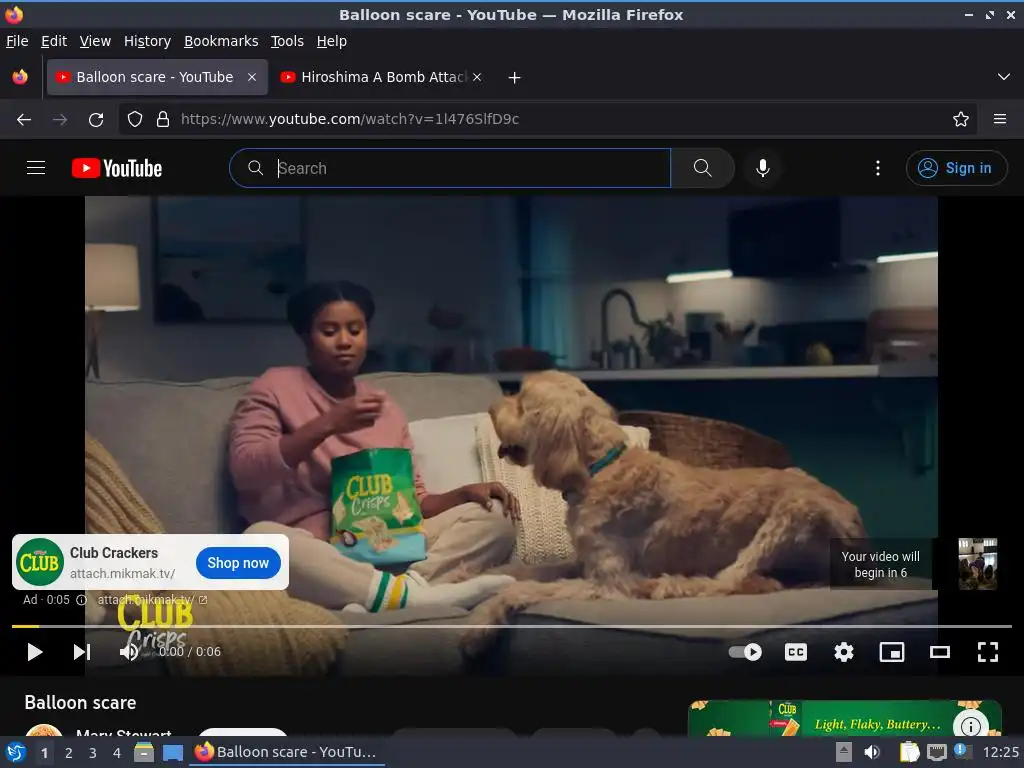
Task: Show ad info icon next to Ad 0:05
Action: (x=81, y=600)
